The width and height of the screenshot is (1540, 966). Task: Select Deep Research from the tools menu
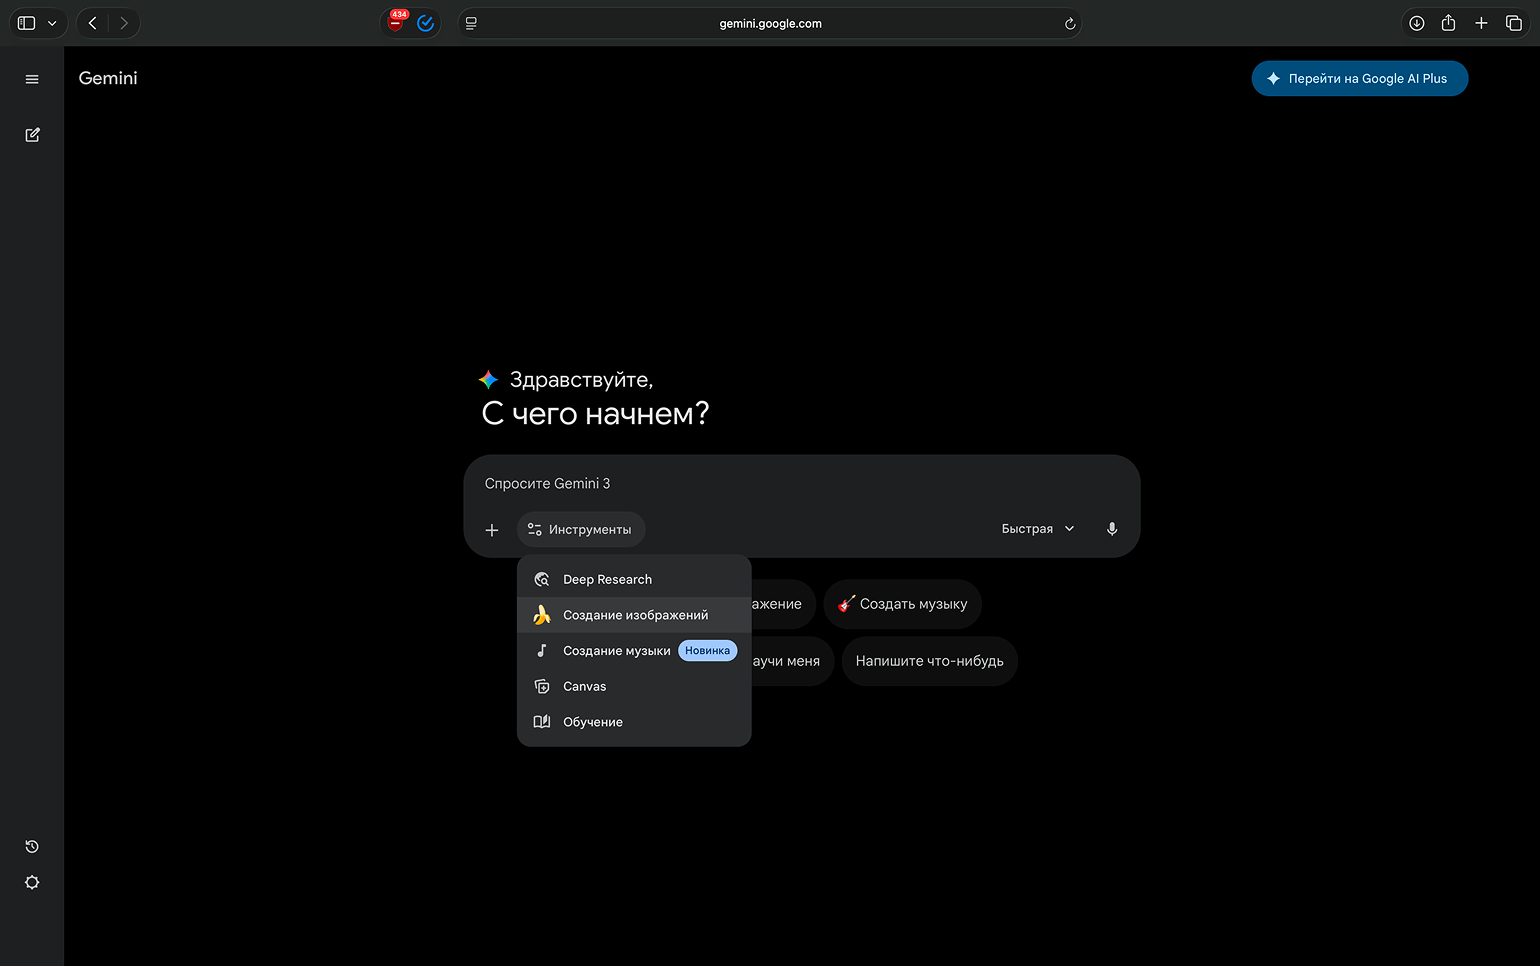coord(607,580)
